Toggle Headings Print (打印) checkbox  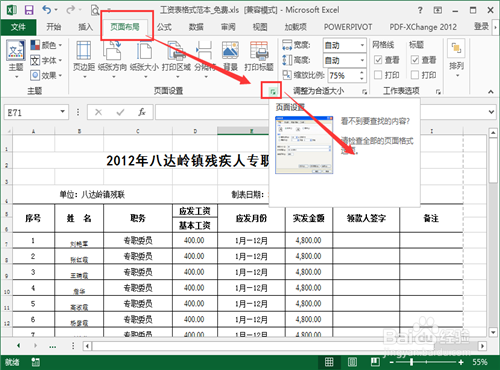[x=415, y=75]
